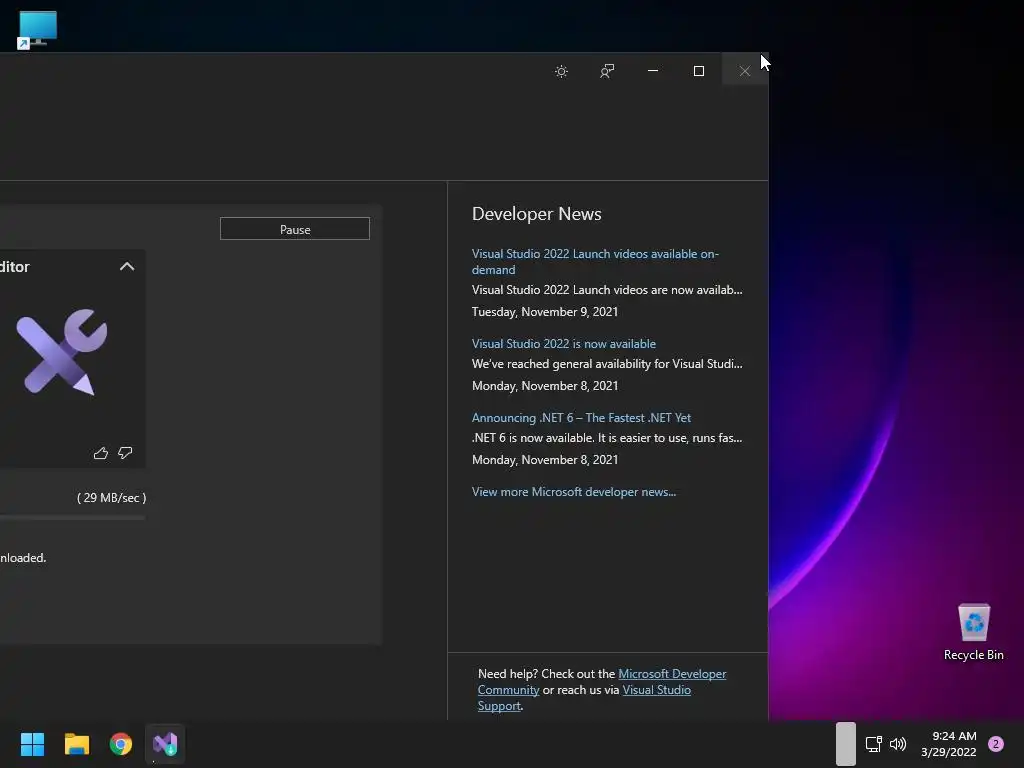Click the Tuesday, November 9, 2021 date
Viewport: 1024px width, 768px height.
tap(545, 312)
